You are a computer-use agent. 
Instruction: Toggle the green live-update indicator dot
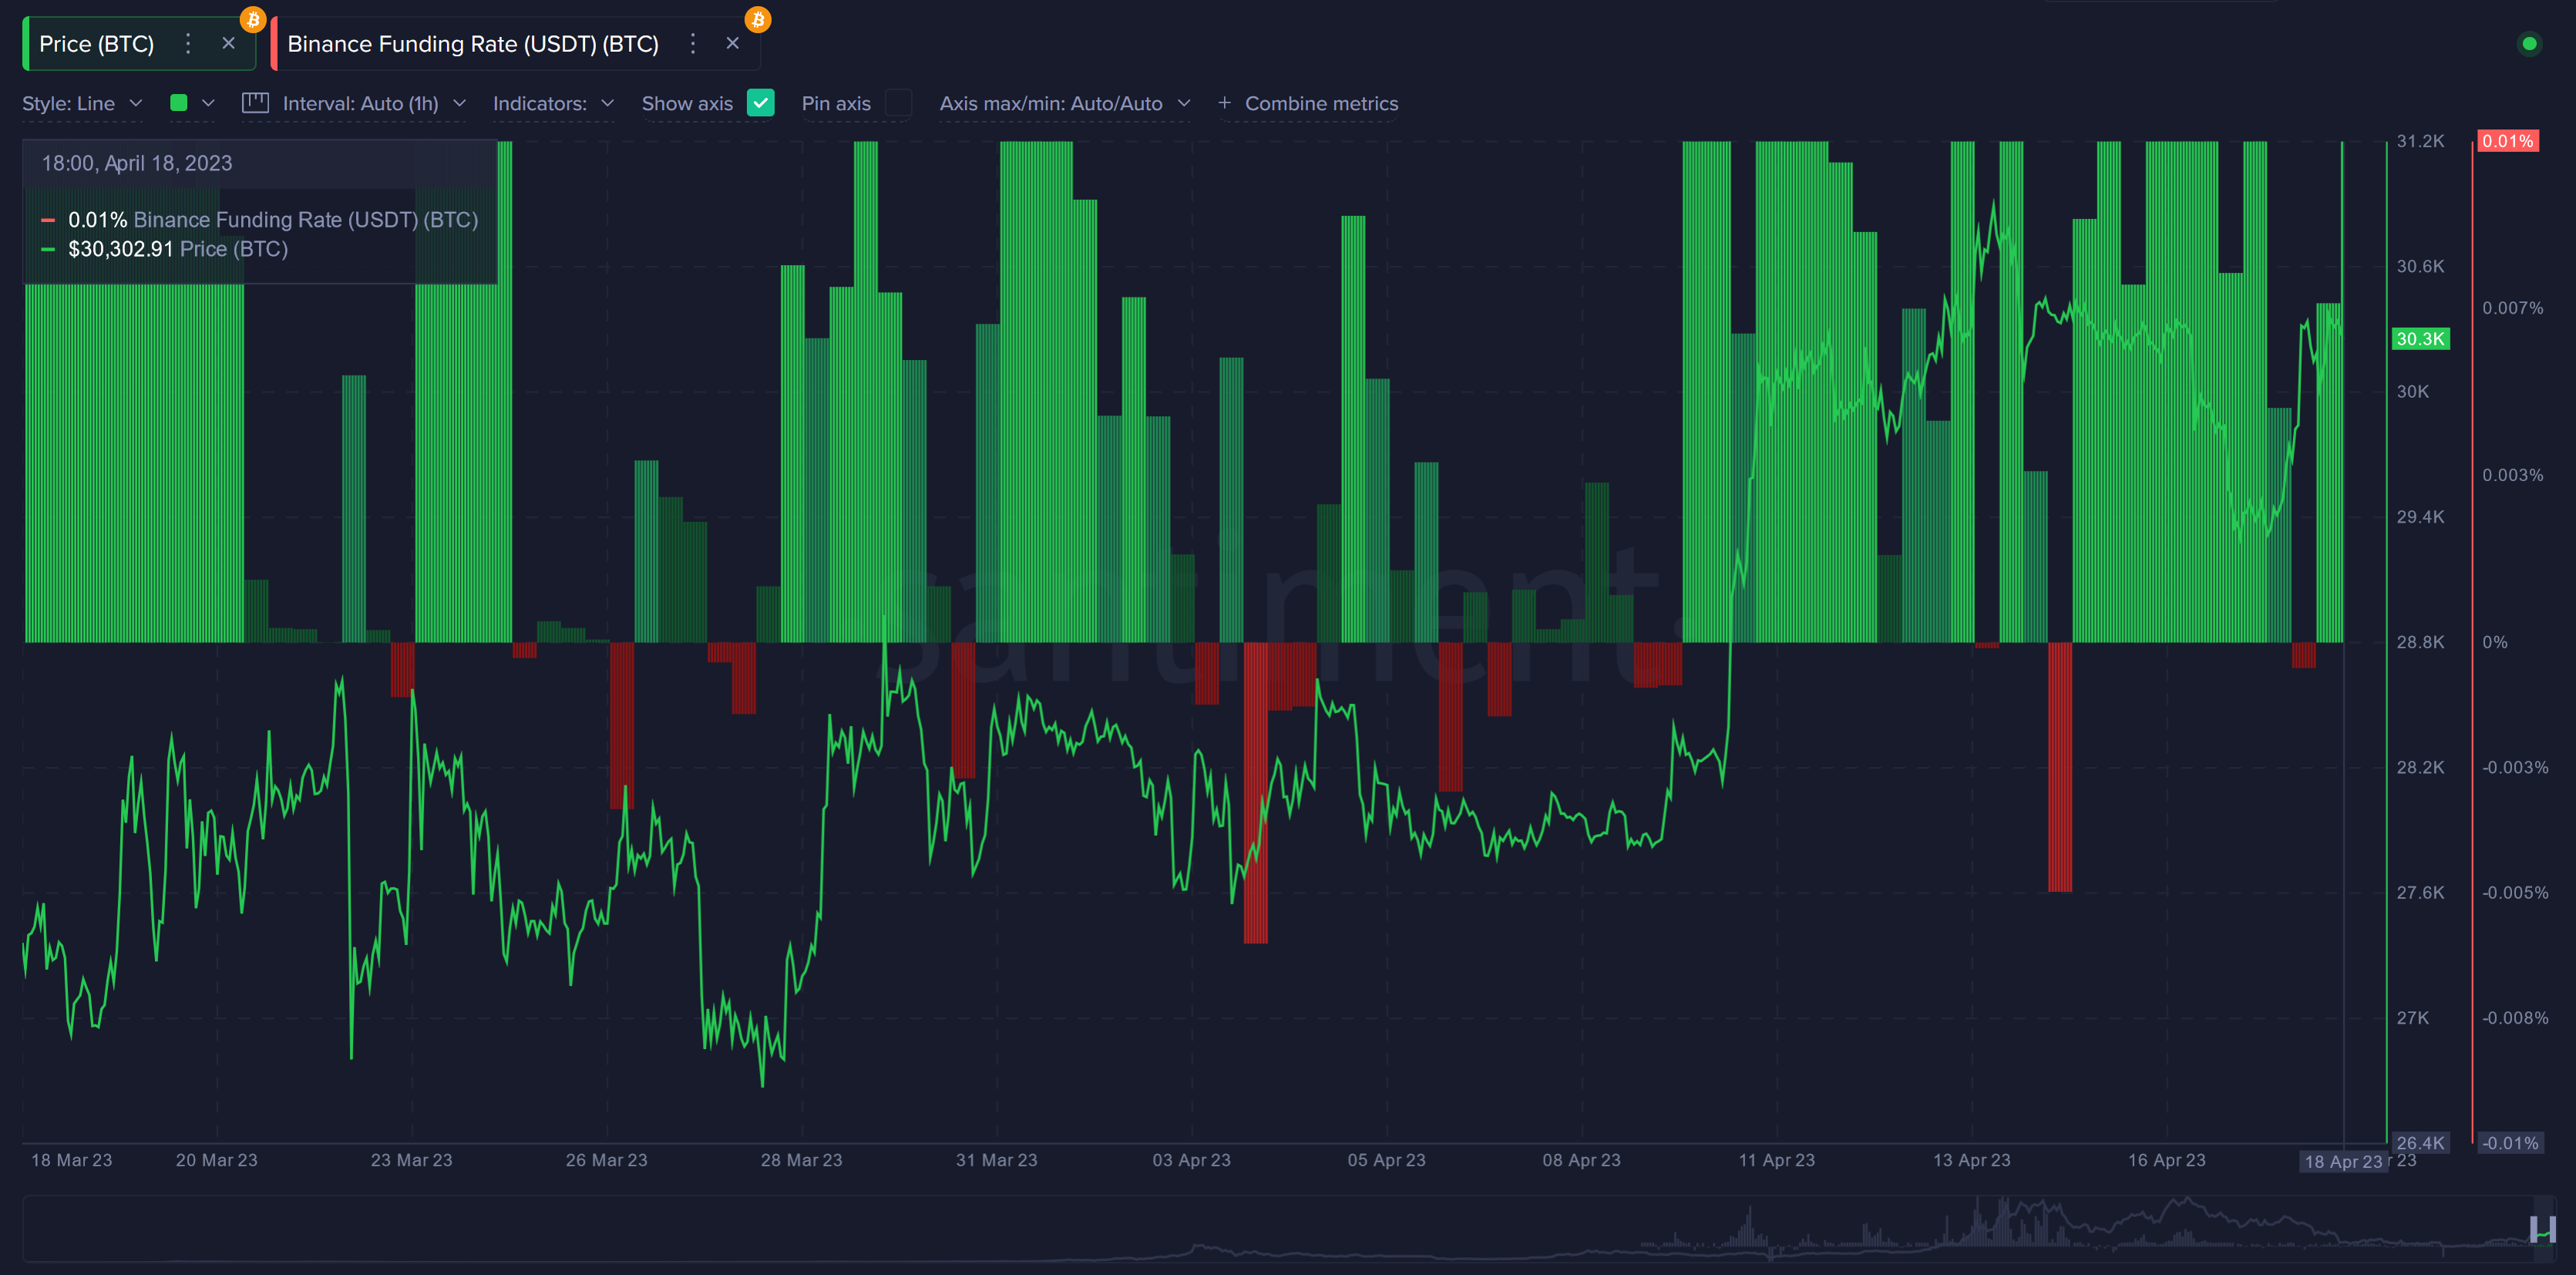pos(2530,44)
